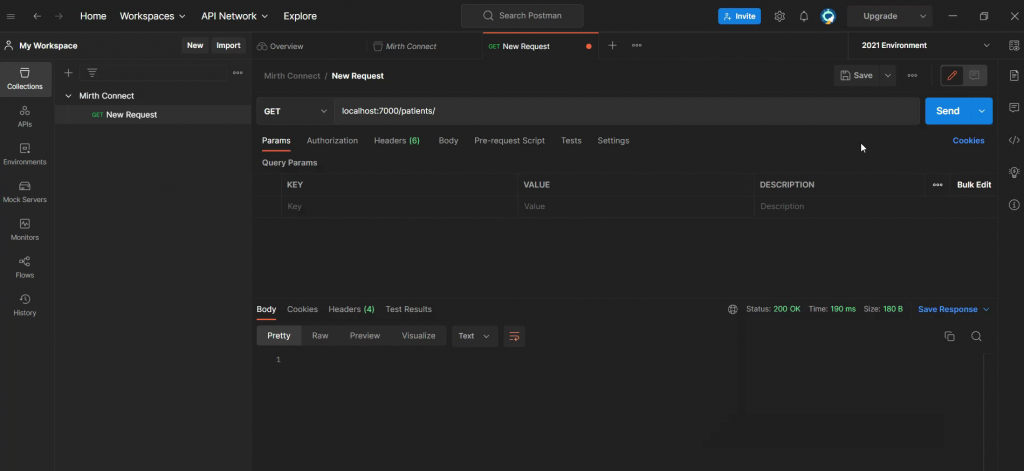Open Environments in the sidebar
This screenshot has height=471, width=1024.
click(25, 155)
